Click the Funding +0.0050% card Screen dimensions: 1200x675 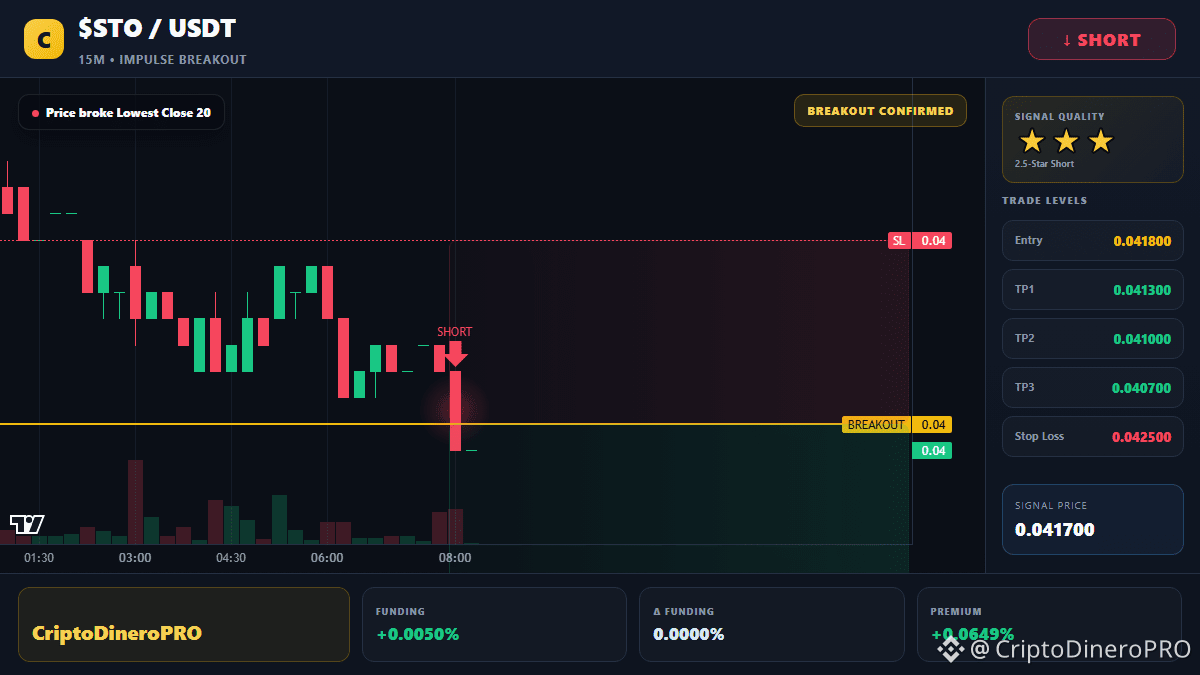pyautogui.click(x=494, y=624)
